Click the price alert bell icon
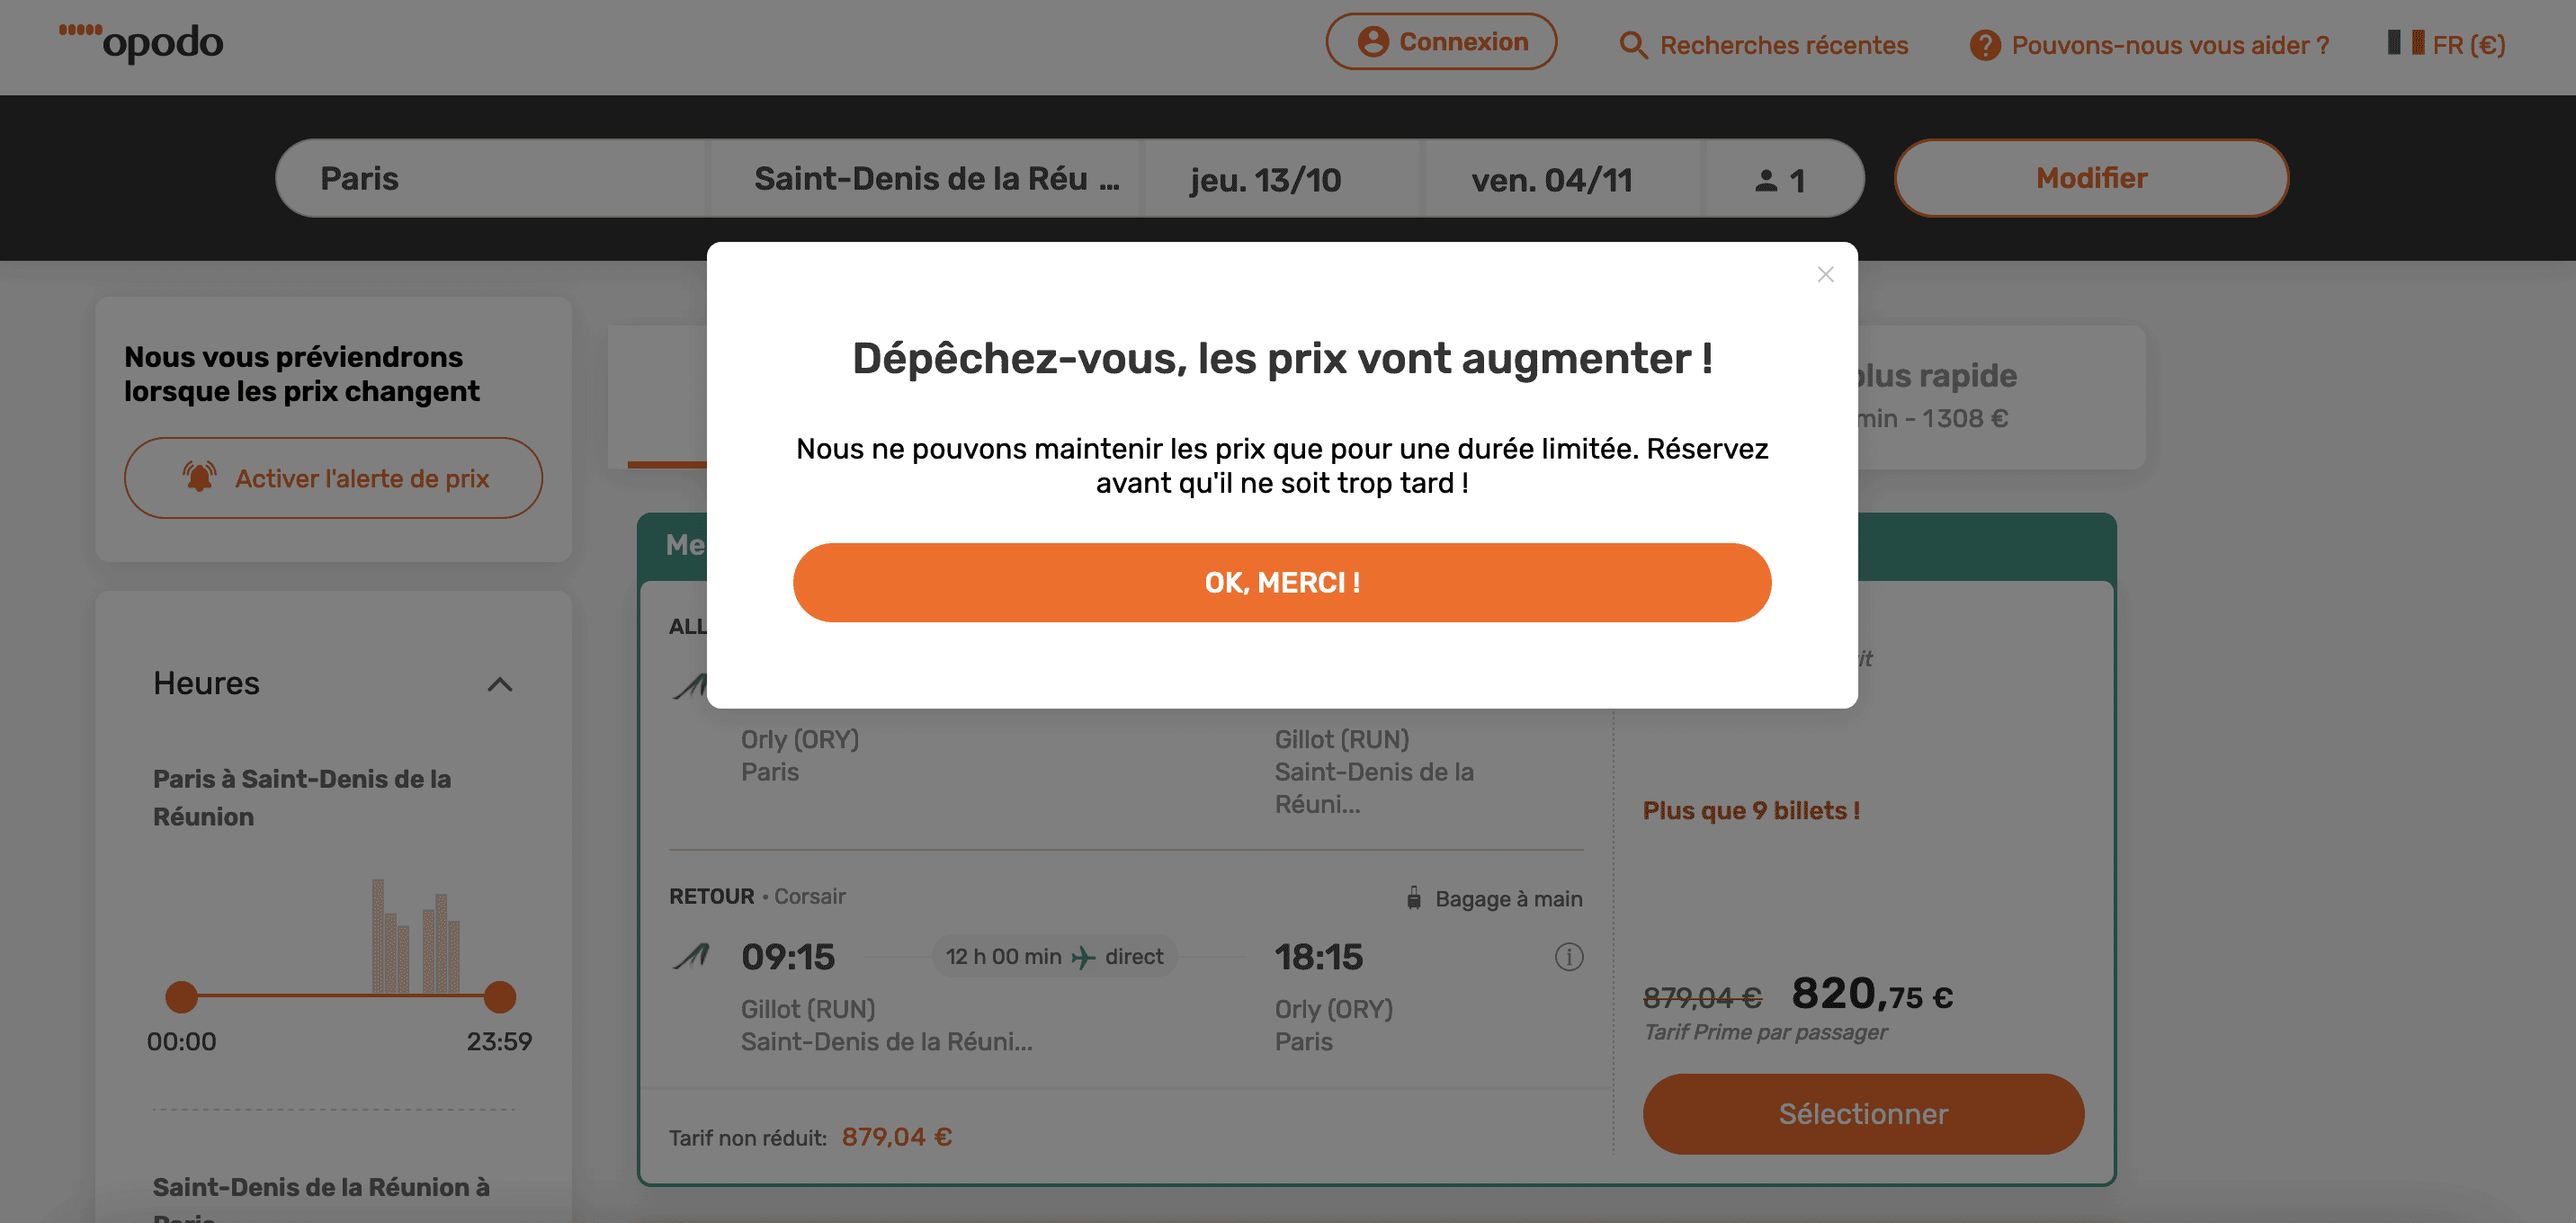The image size is (2576, 1223). coord(200,476)
